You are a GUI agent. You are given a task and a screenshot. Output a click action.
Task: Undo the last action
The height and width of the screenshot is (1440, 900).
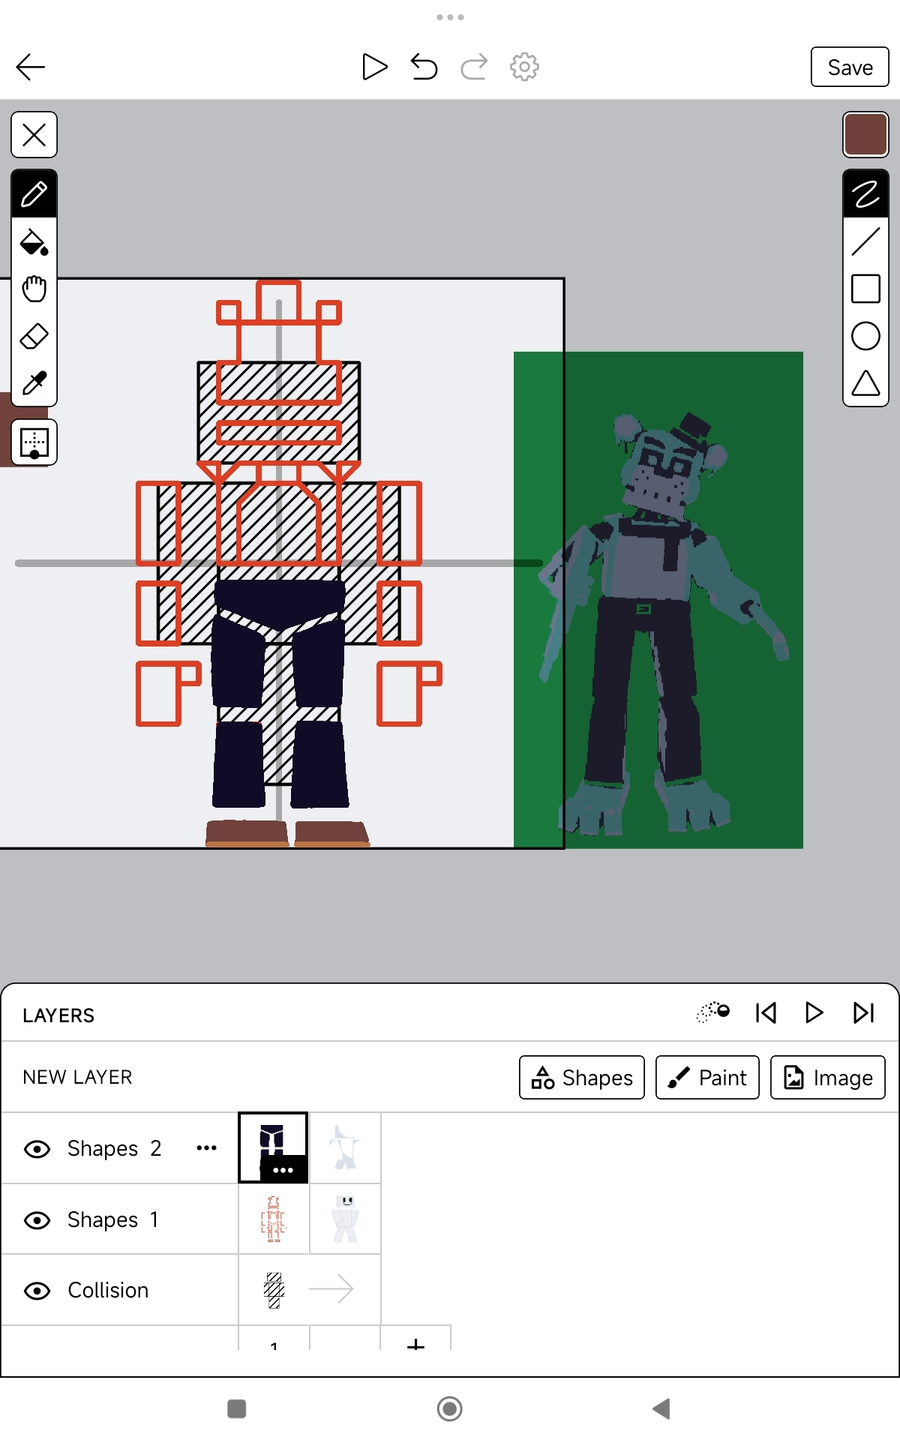point(424,67)
